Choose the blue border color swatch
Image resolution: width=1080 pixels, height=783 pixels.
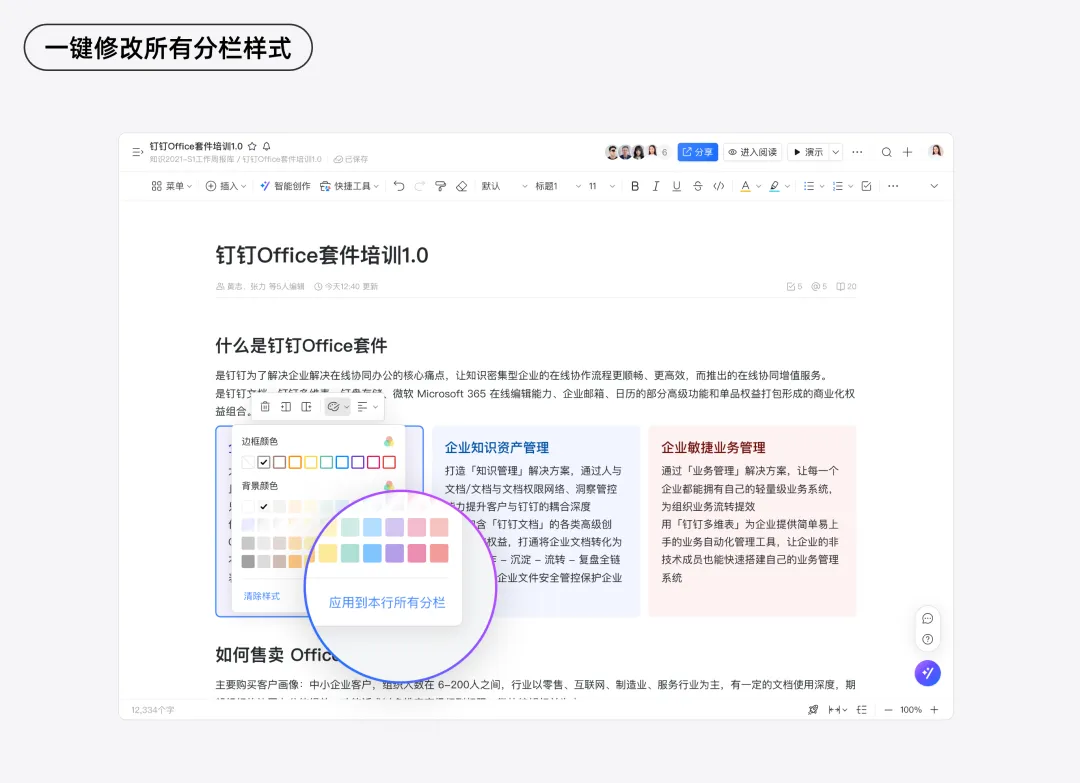342,462
